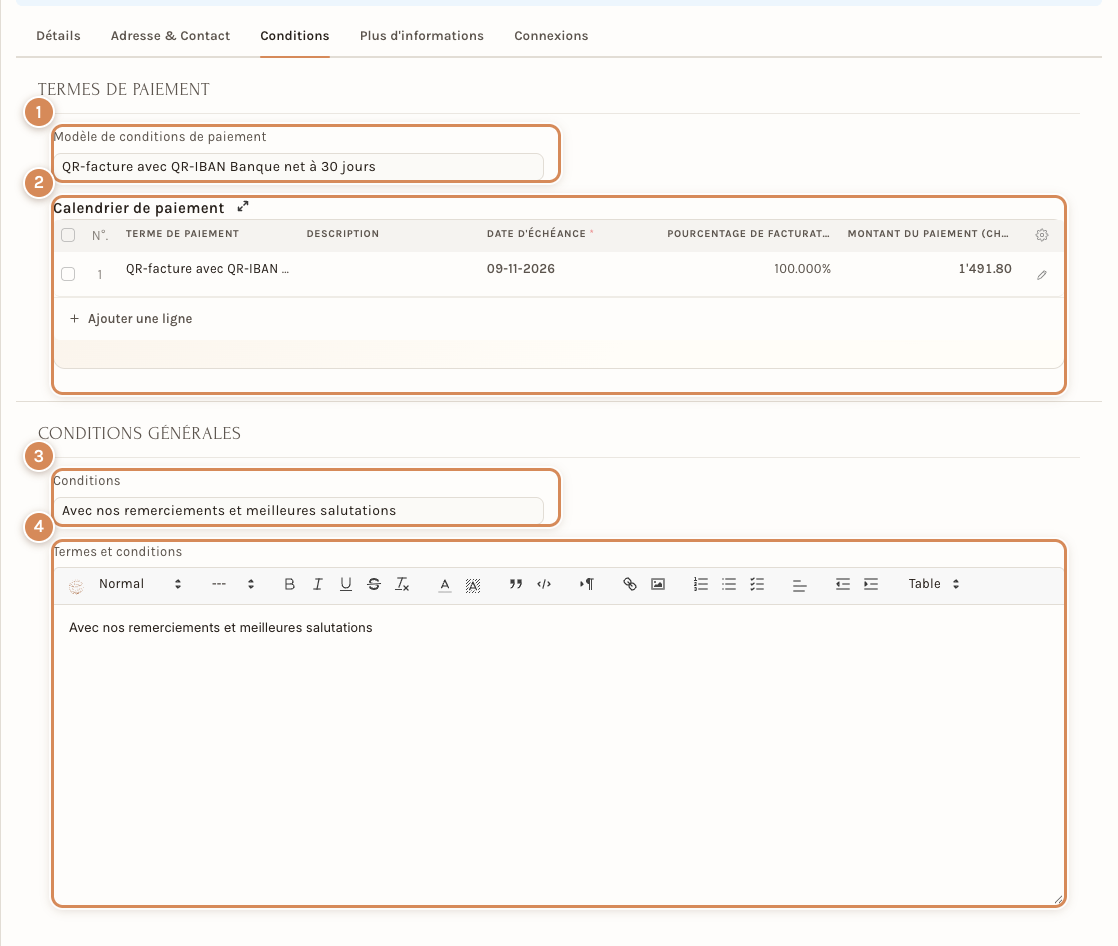Create a checklist
1118x946 pixels.
click(757, 584)
